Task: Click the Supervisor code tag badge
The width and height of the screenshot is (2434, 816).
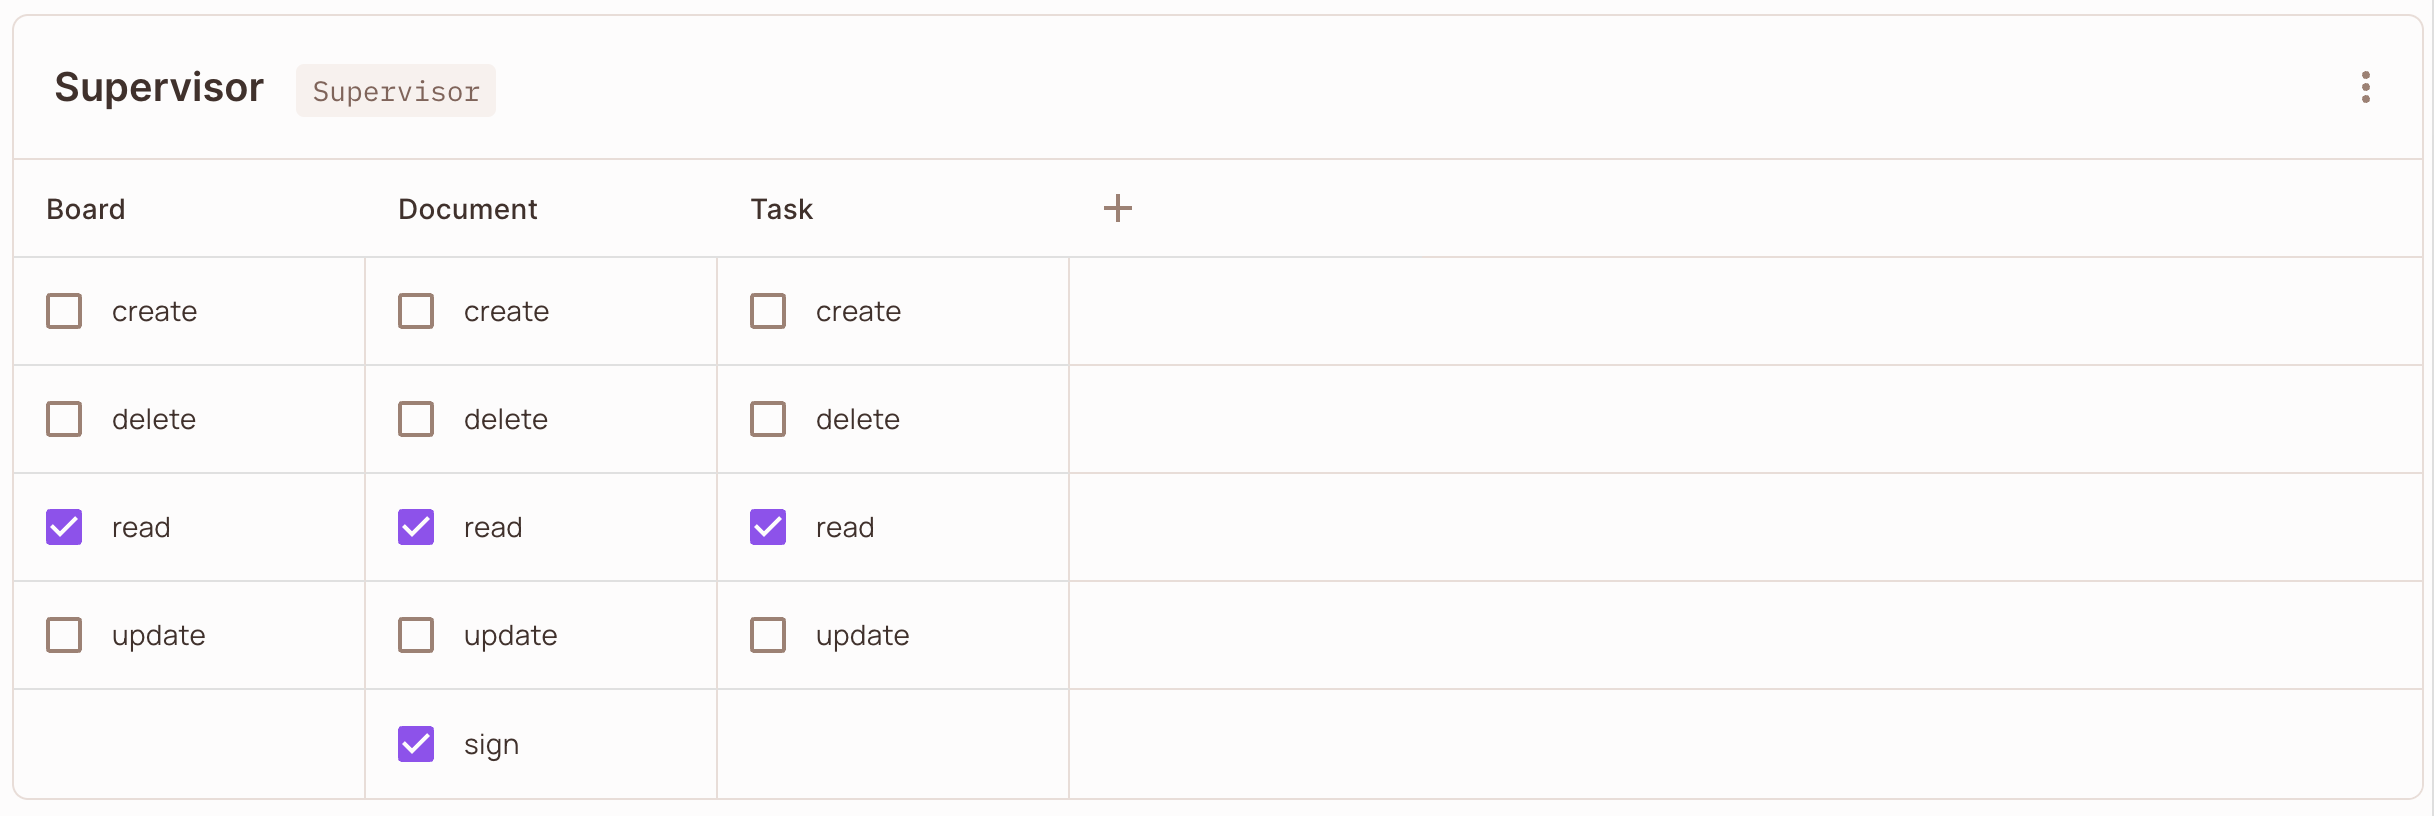Action: (x=396, y=91)
